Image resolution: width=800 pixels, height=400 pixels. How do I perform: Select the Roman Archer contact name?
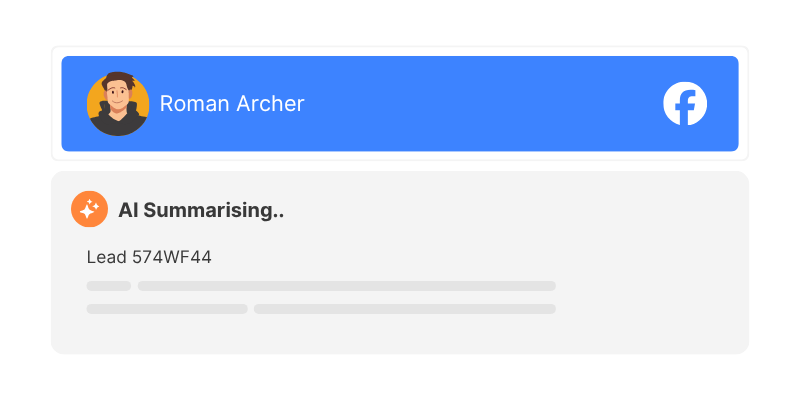(232, 104)
